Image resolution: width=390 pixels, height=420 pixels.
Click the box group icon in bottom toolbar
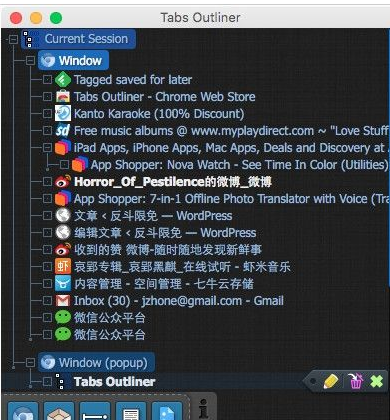click(x=59, y=411)
